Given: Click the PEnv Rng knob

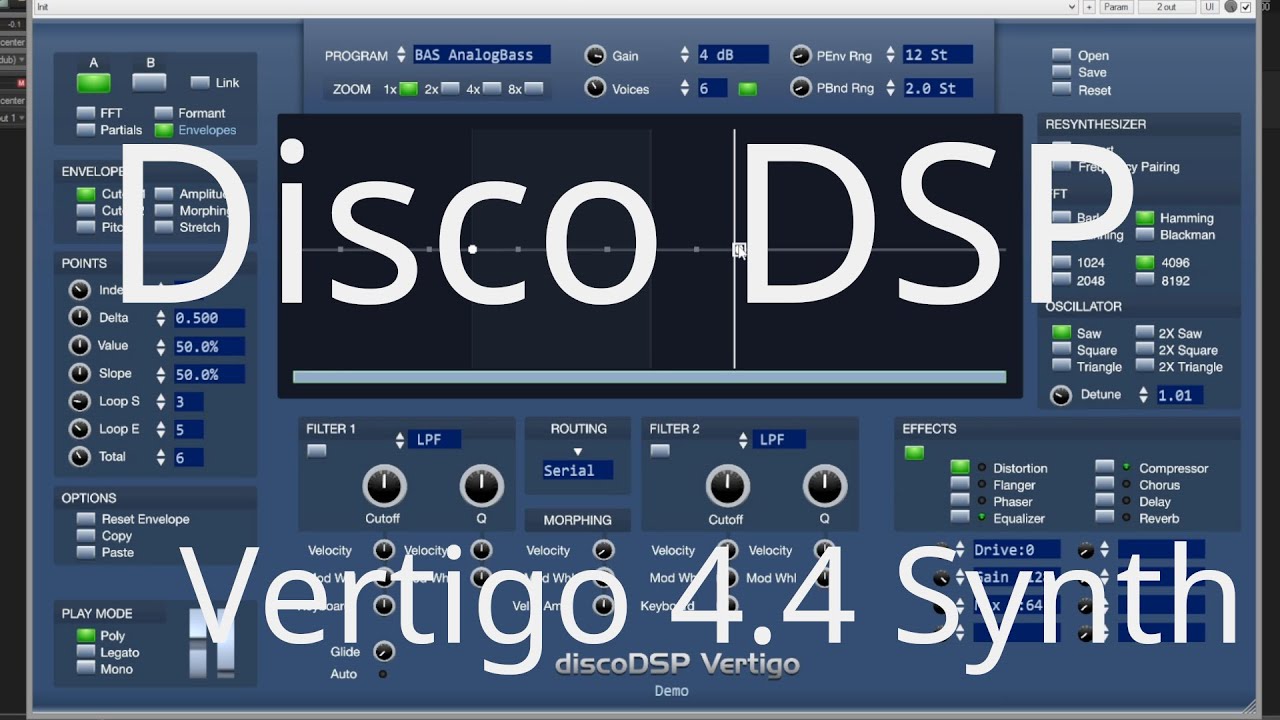Looking at the screenshot, I should point(800,55).
